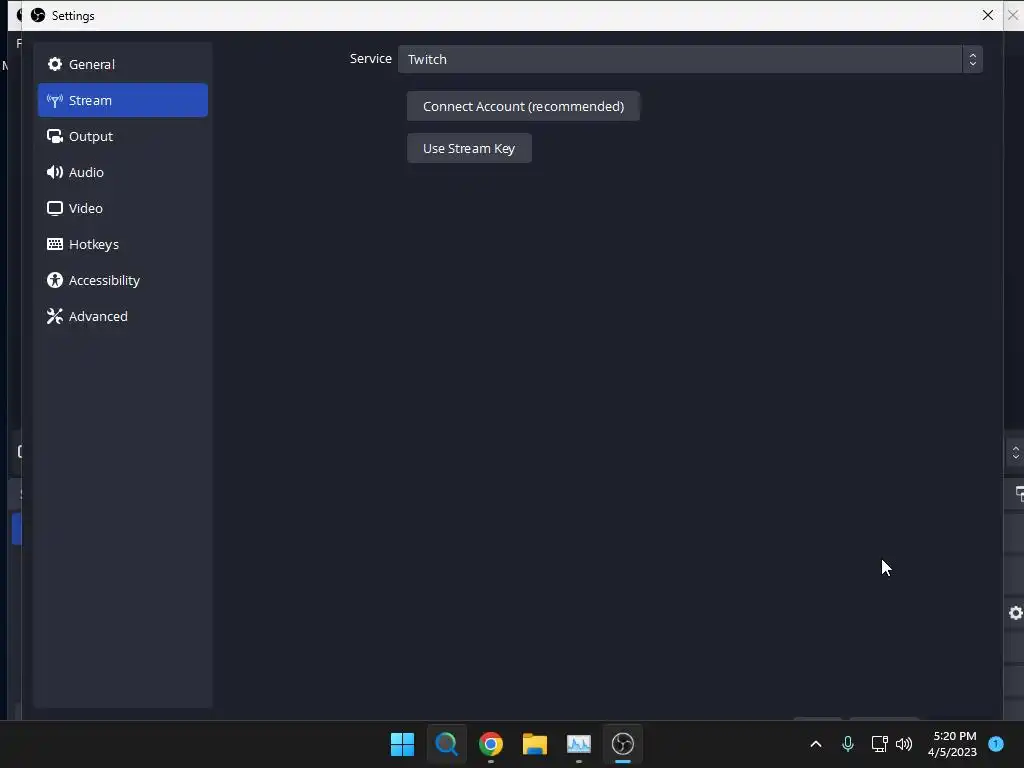Show hidden system tray icons
1024x768 pixels.
pos(816,744)
